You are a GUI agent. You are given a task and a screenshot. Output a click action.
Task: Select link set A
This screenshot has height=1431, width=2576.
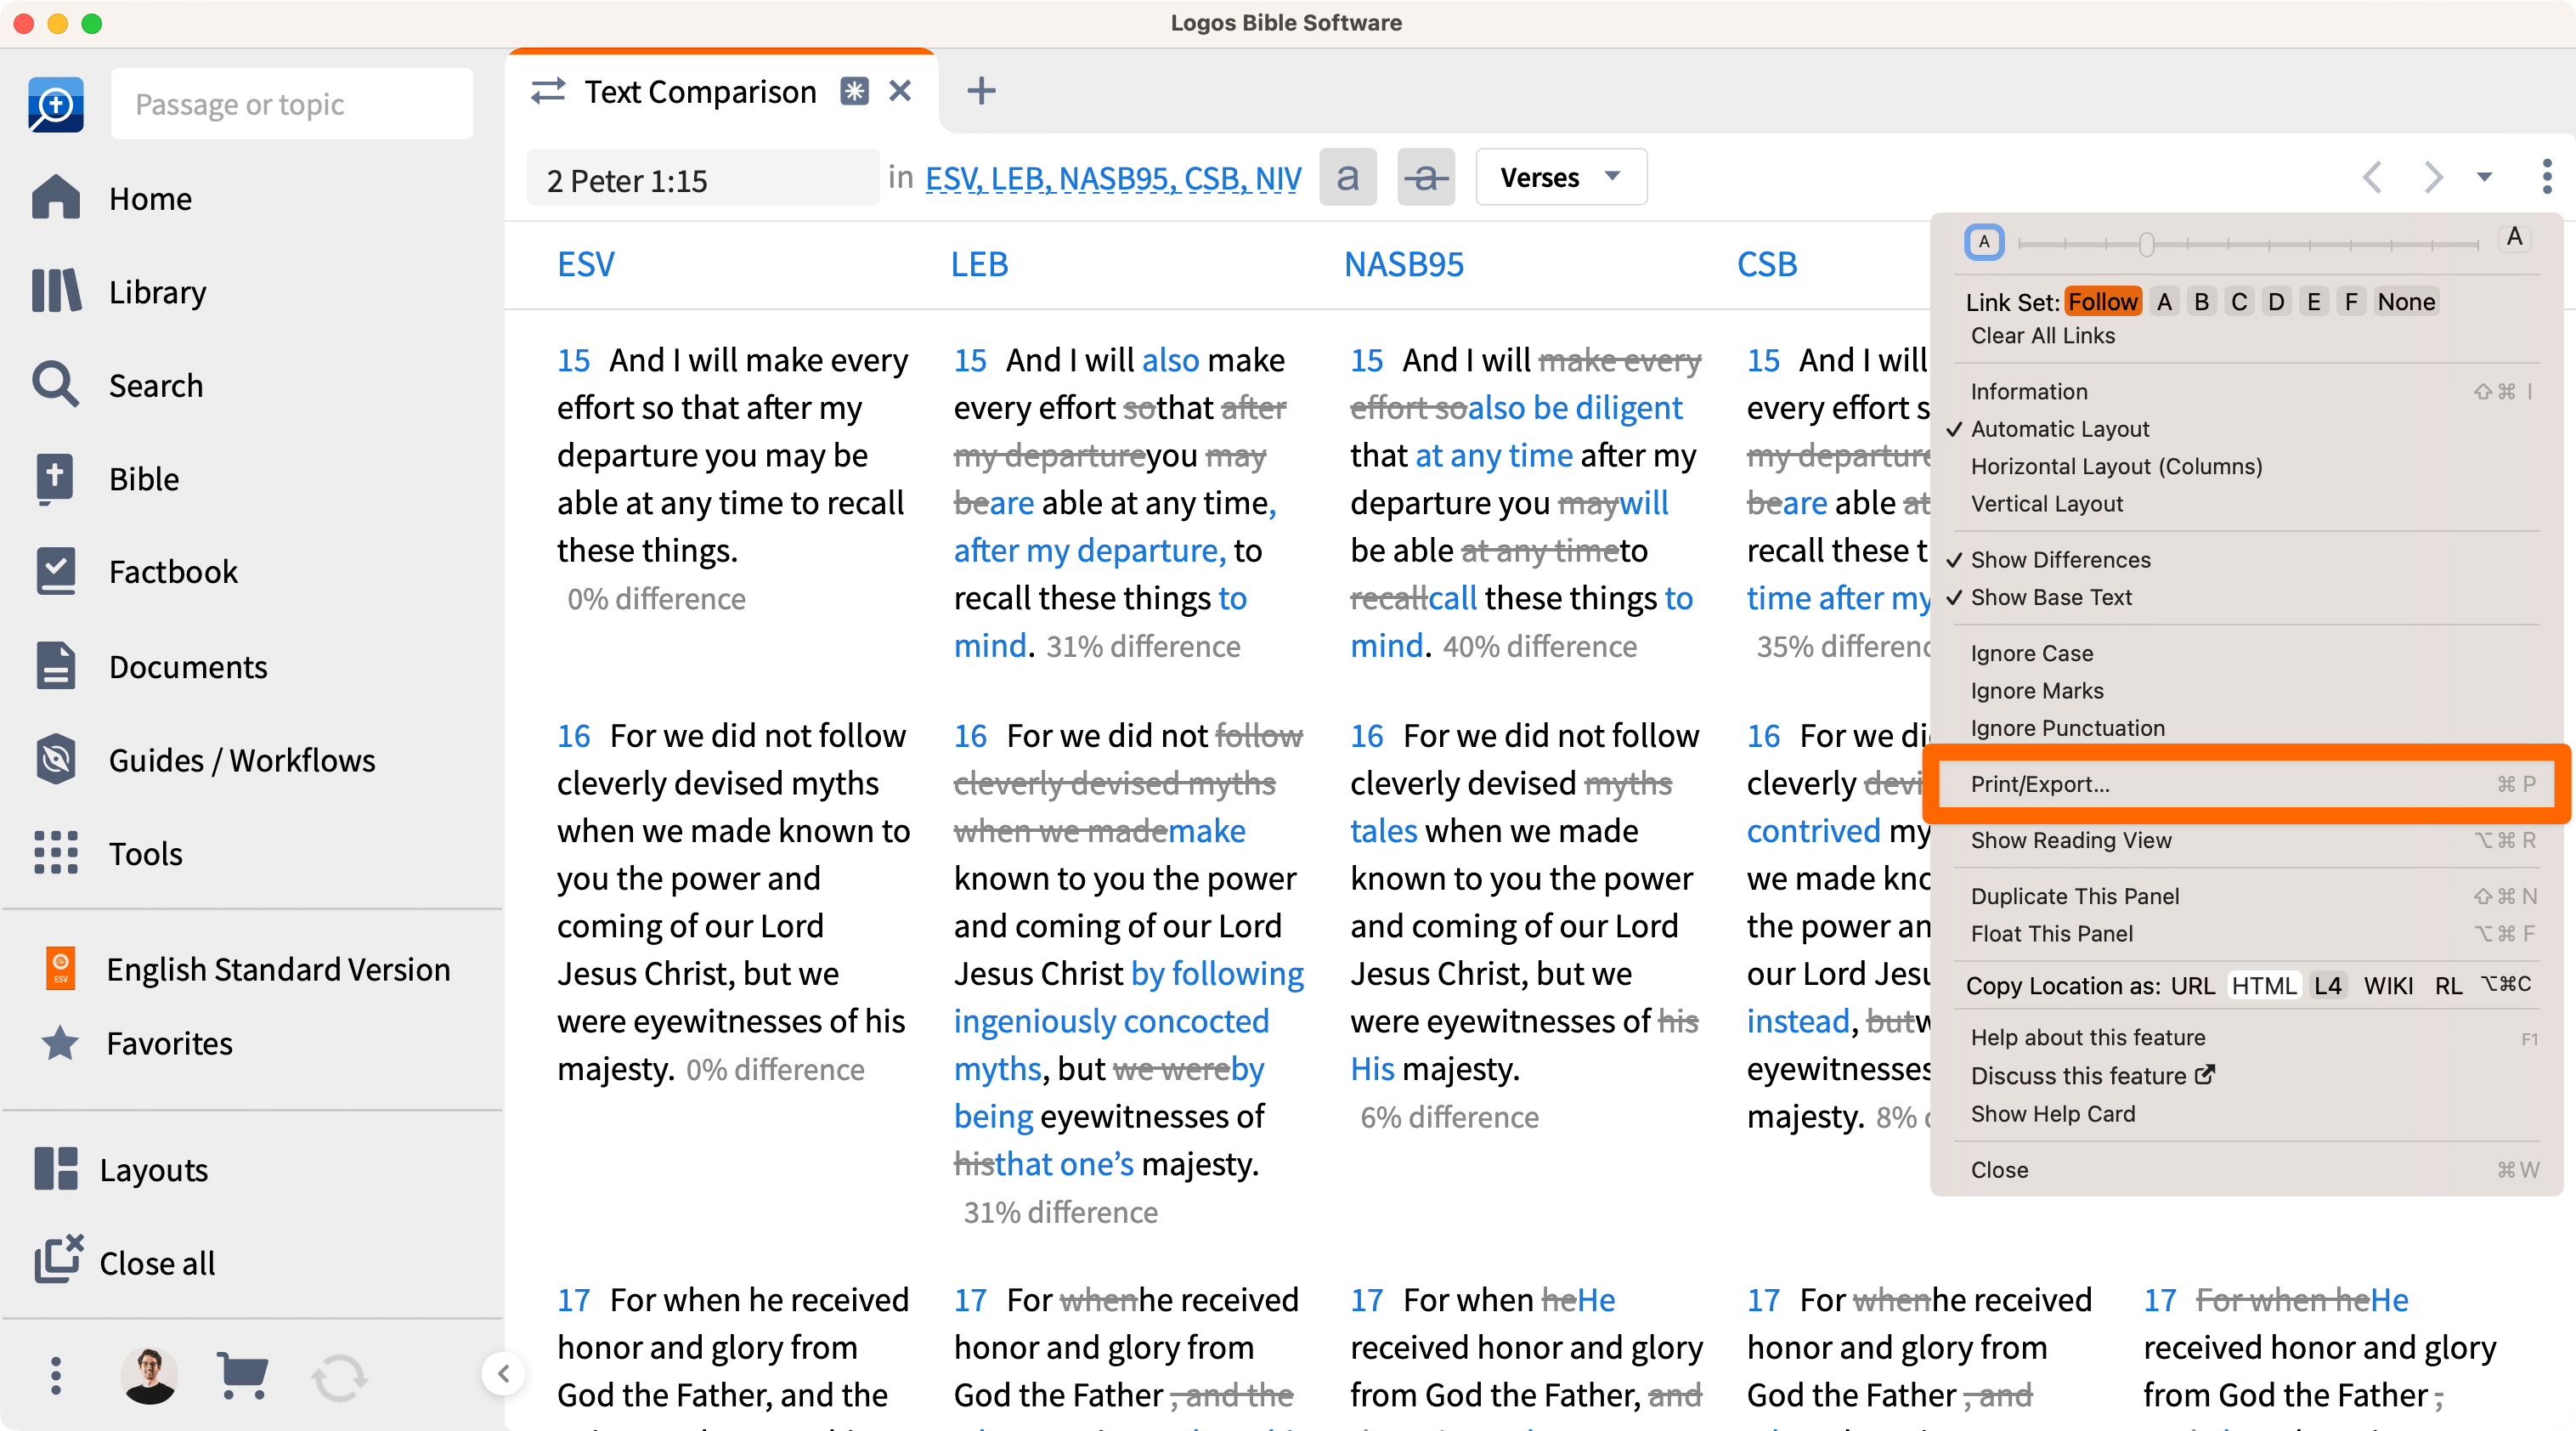click(2164, 301)
